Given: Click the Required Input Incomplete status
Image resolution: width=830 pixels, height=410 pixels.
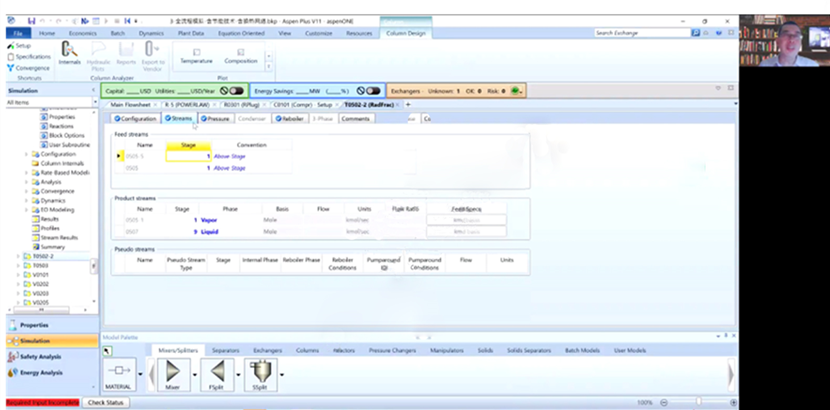Looking at the screenshot, I should (43, 403).
